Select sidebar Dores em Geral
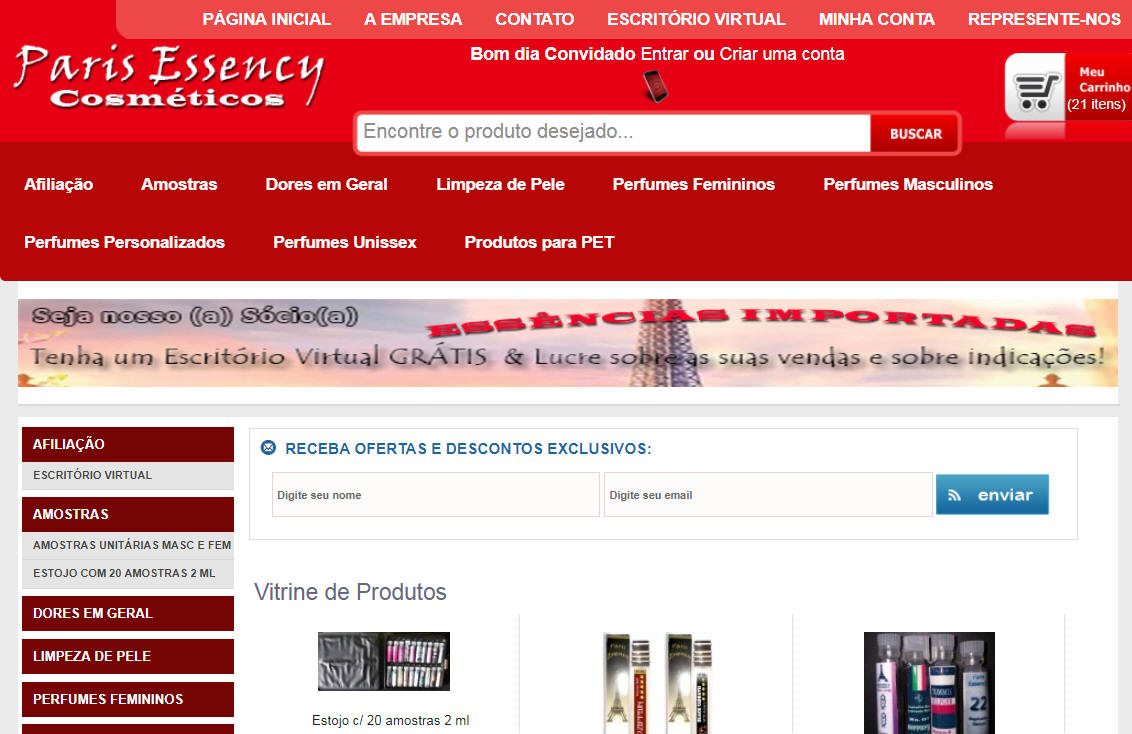This screenshot has width=1132, height=734. [x=128, y=613]
